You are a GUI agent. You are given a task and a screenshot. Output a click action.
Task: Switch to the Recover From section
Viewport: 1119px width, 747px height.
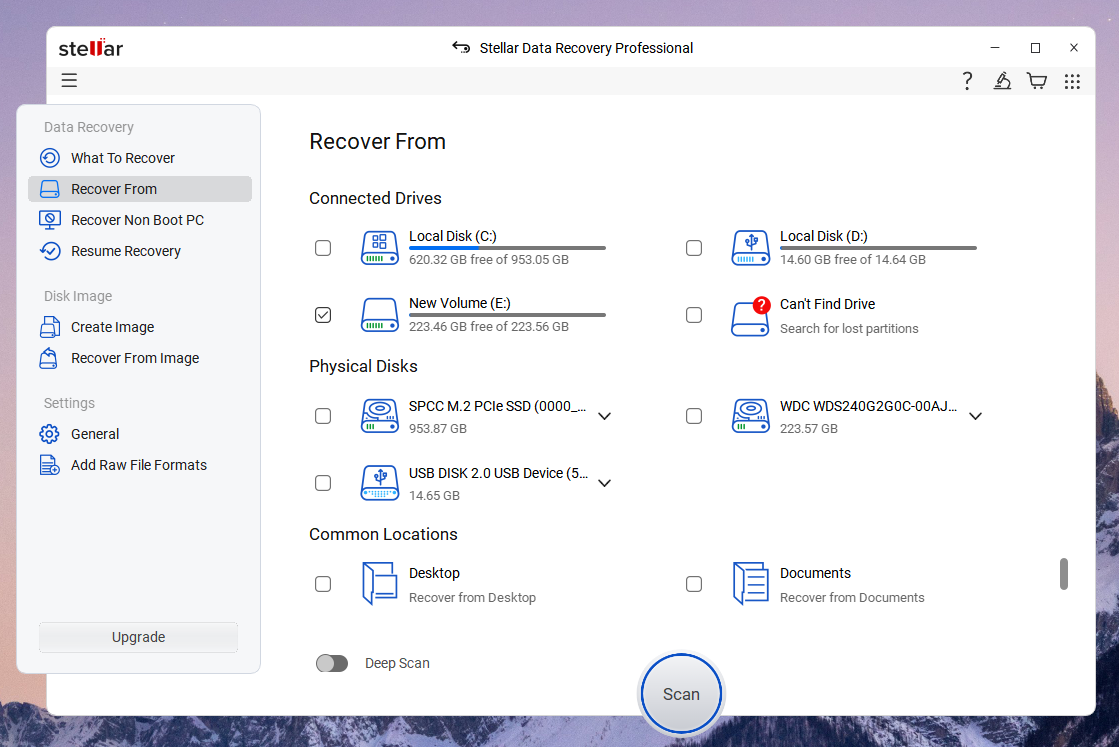[x=113, y=188]
